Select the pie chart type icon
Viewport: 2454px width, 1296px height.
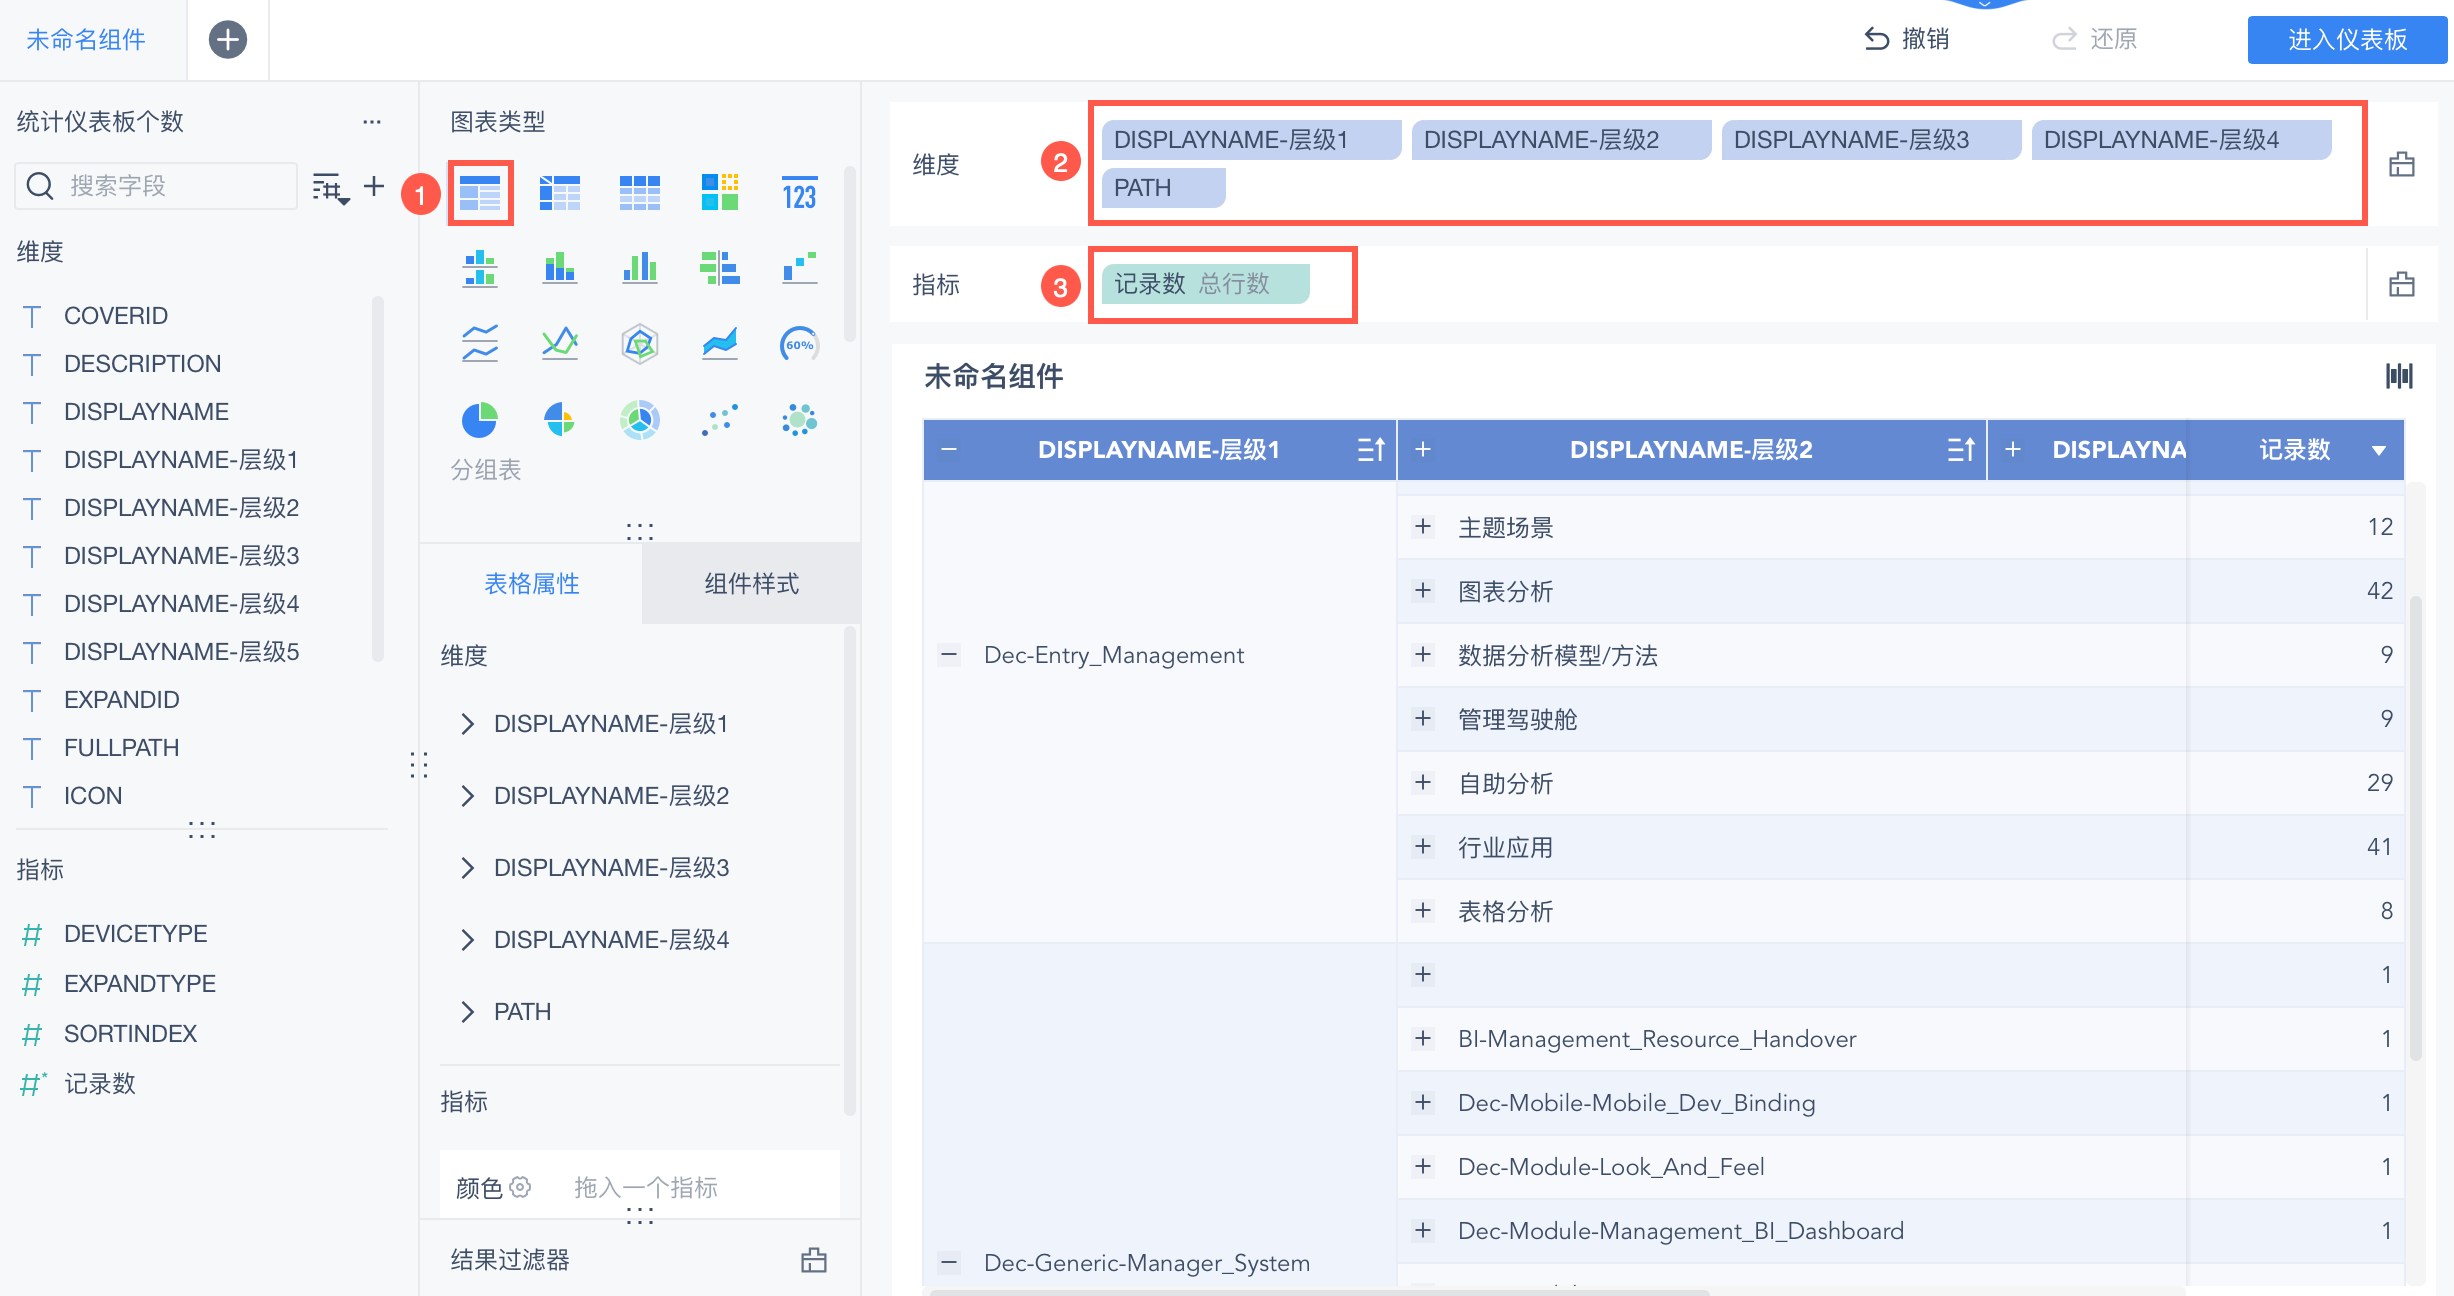480,420
